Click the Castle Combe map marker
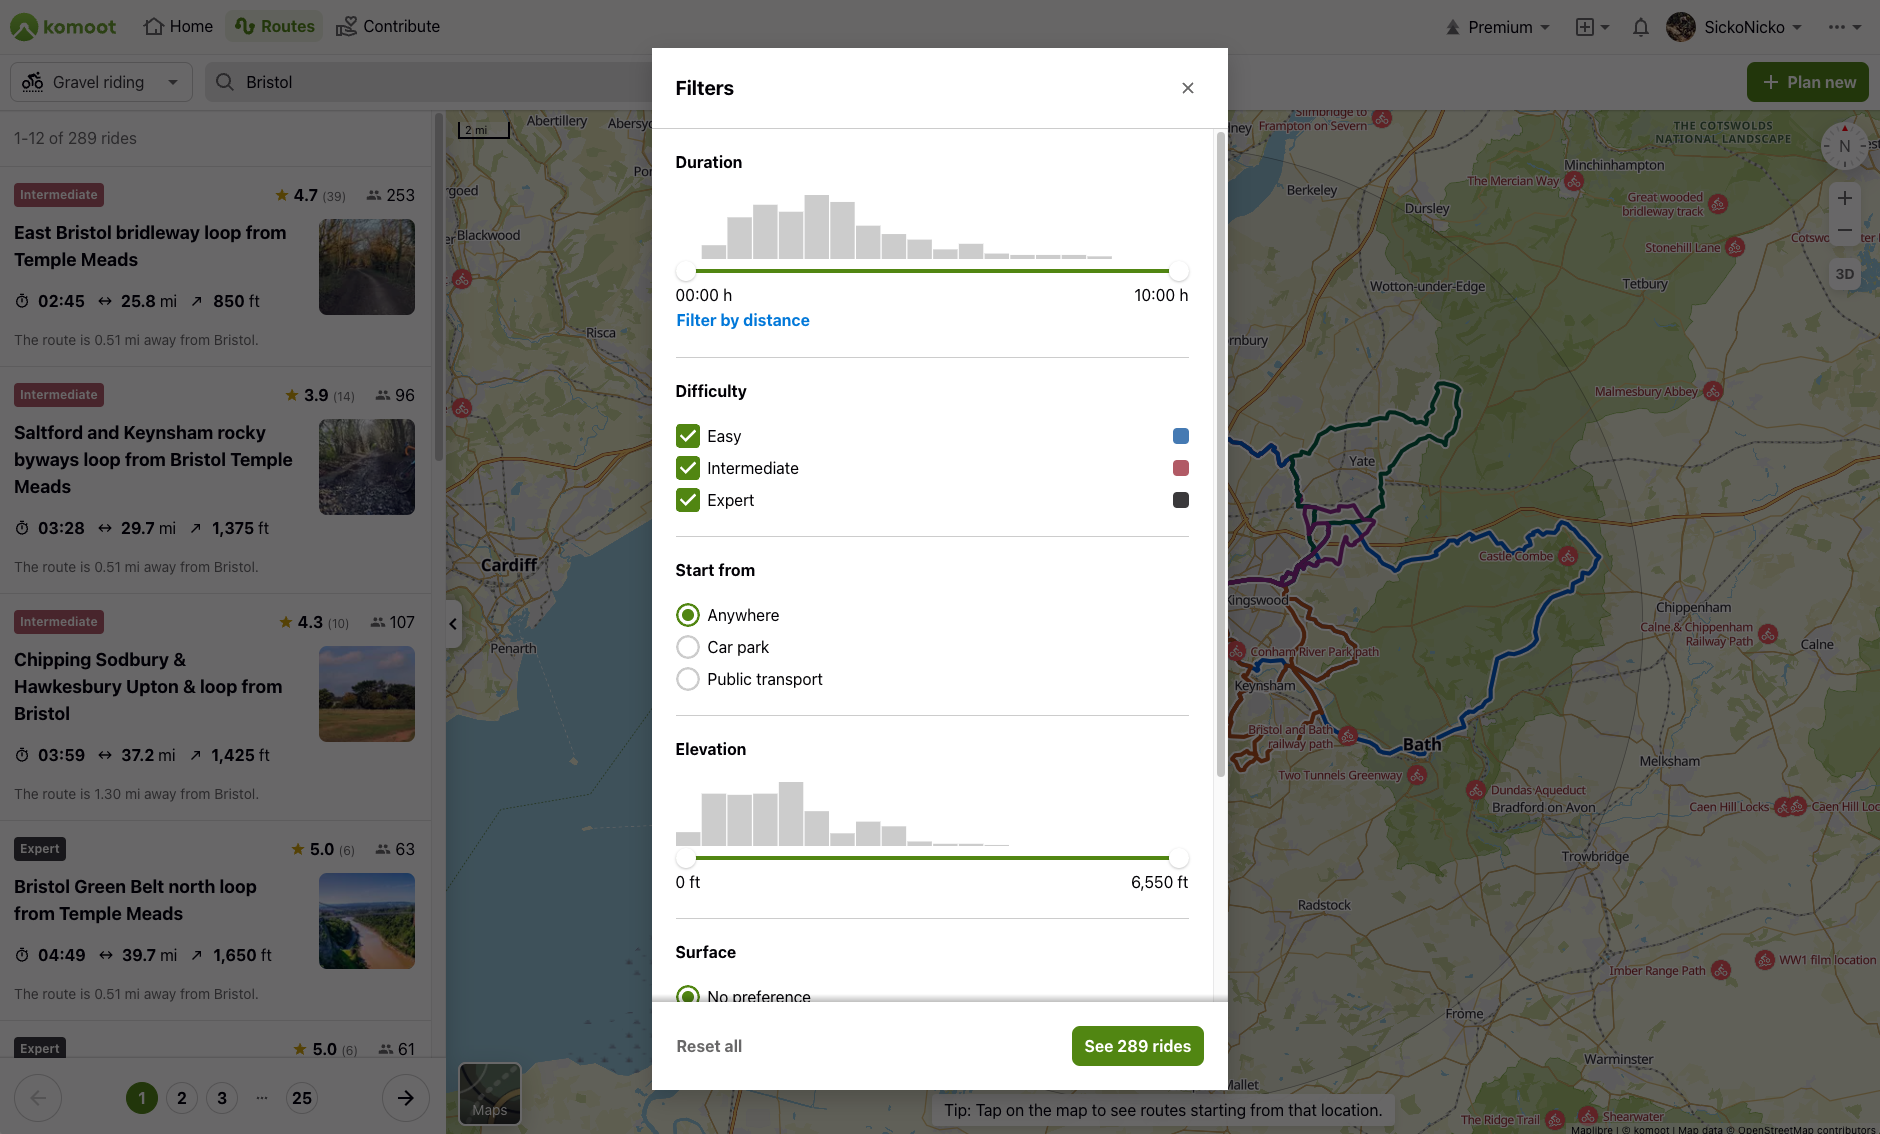Viewport: 1880px width, 1134px height. pos(1568,557)
